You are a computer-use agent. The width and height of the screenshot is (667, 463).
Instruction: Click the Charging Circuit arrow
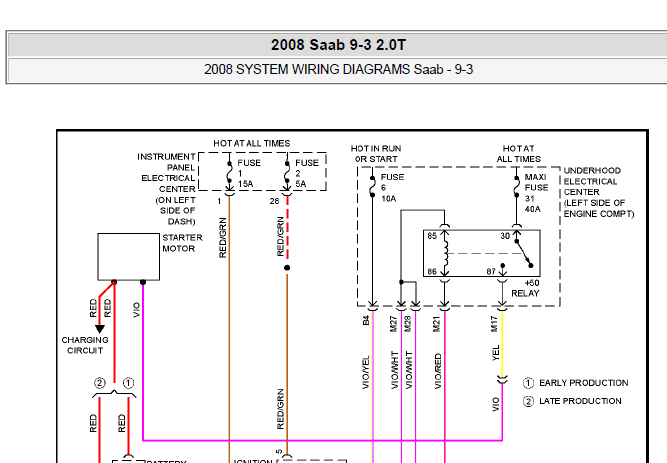(x=100, y=329)
